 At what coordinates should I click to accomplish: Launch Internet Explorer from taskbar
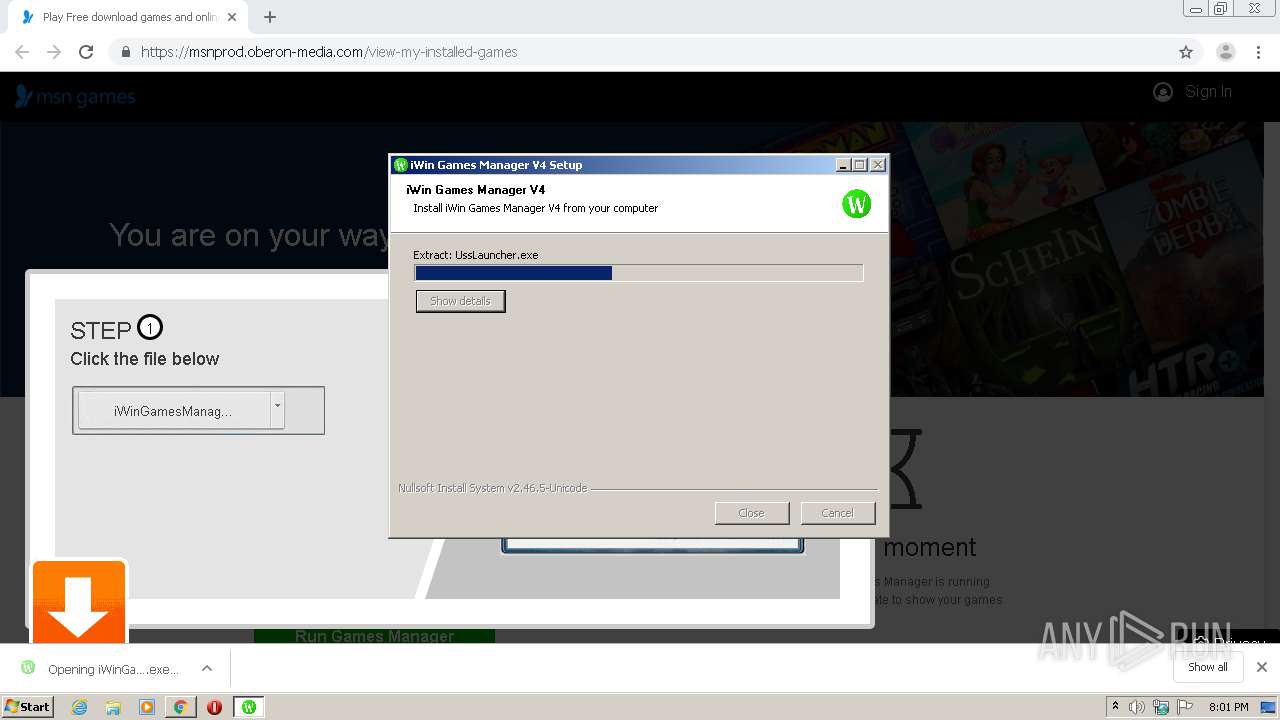coord(79,707)
